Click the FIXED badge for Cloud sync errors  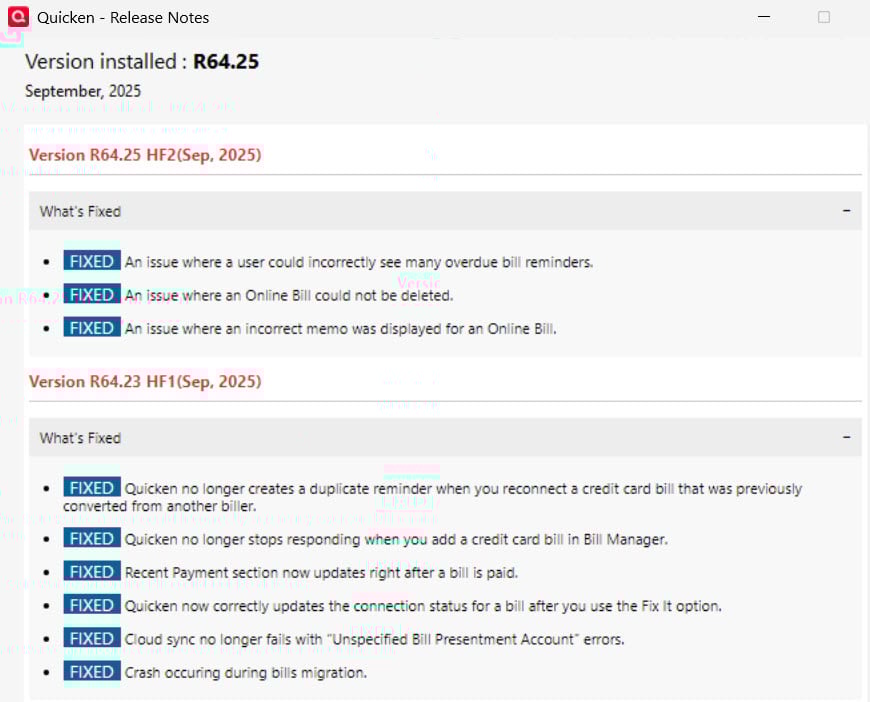(x=92, y=638)
